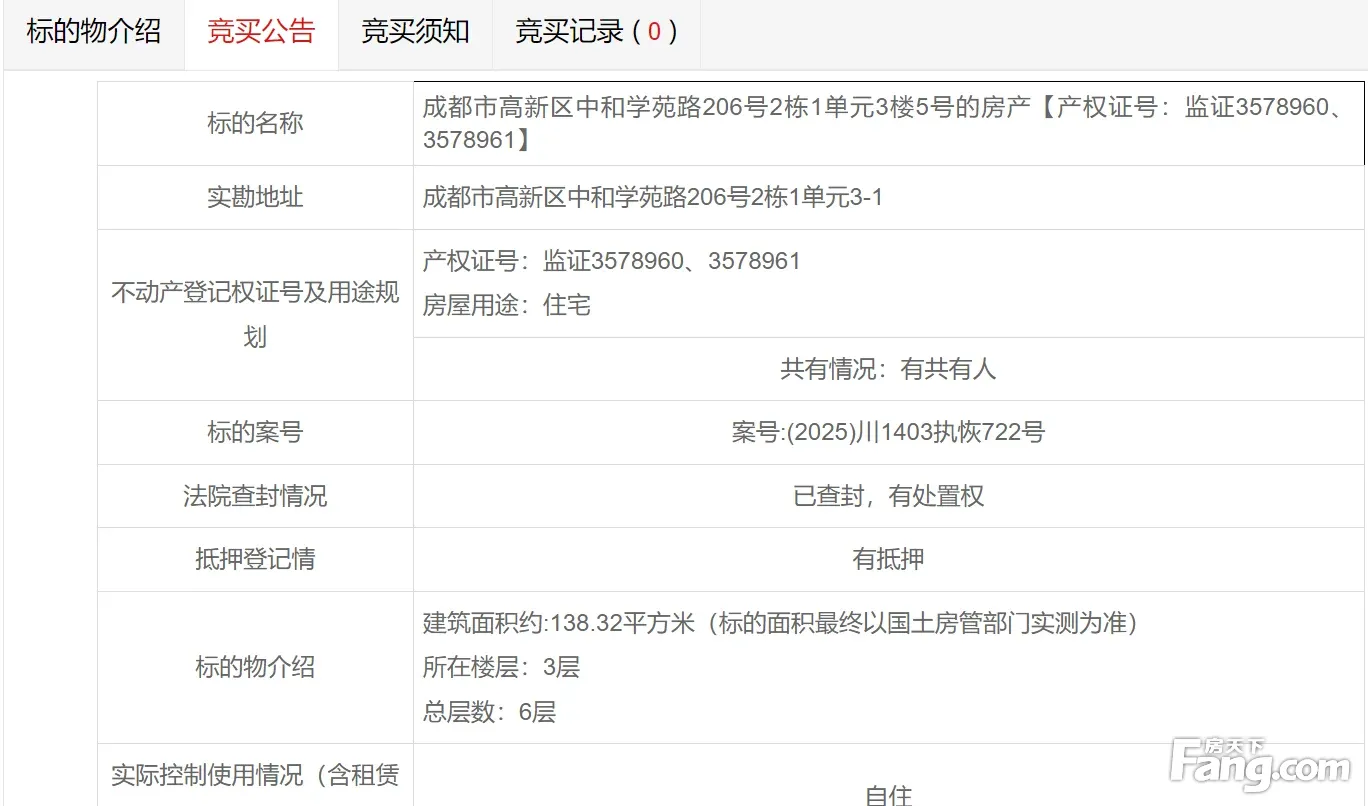Click the 标的名称 row label
Viewport: 1368px width, 806px height.
pos(255,124)
